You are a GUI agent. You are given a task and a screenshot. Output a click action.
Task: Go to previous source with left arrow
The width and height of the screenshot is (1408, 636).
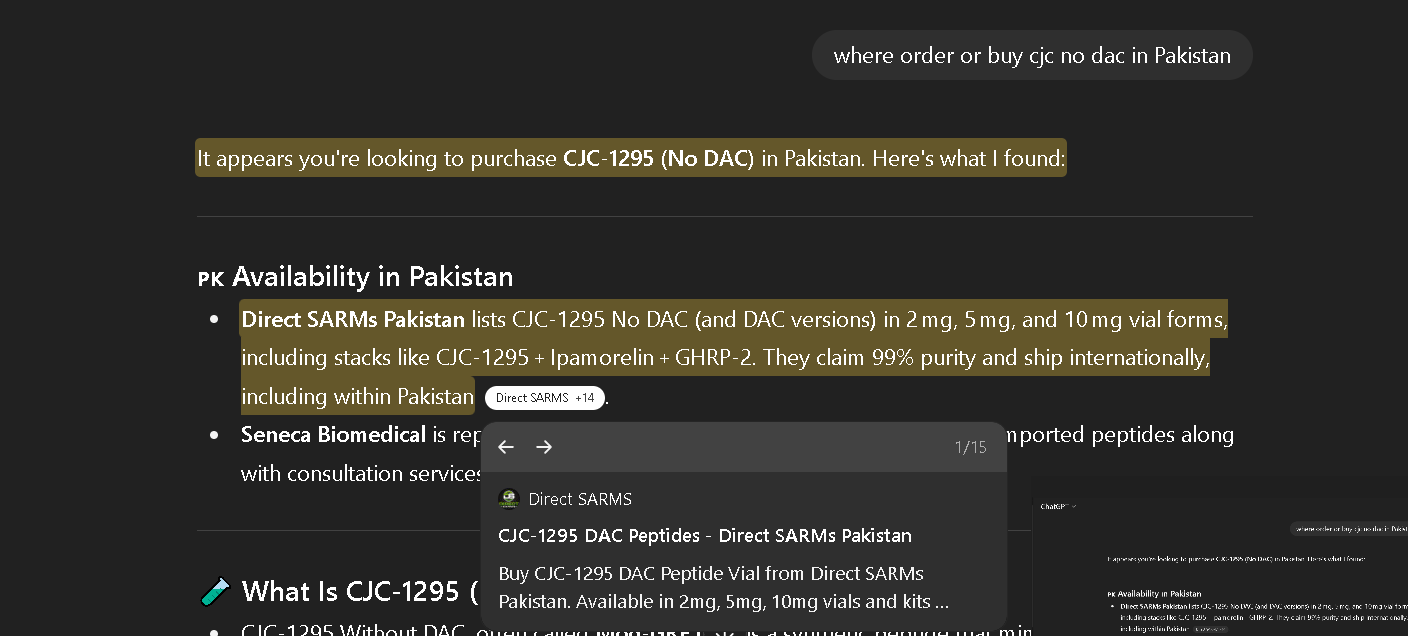506,447
